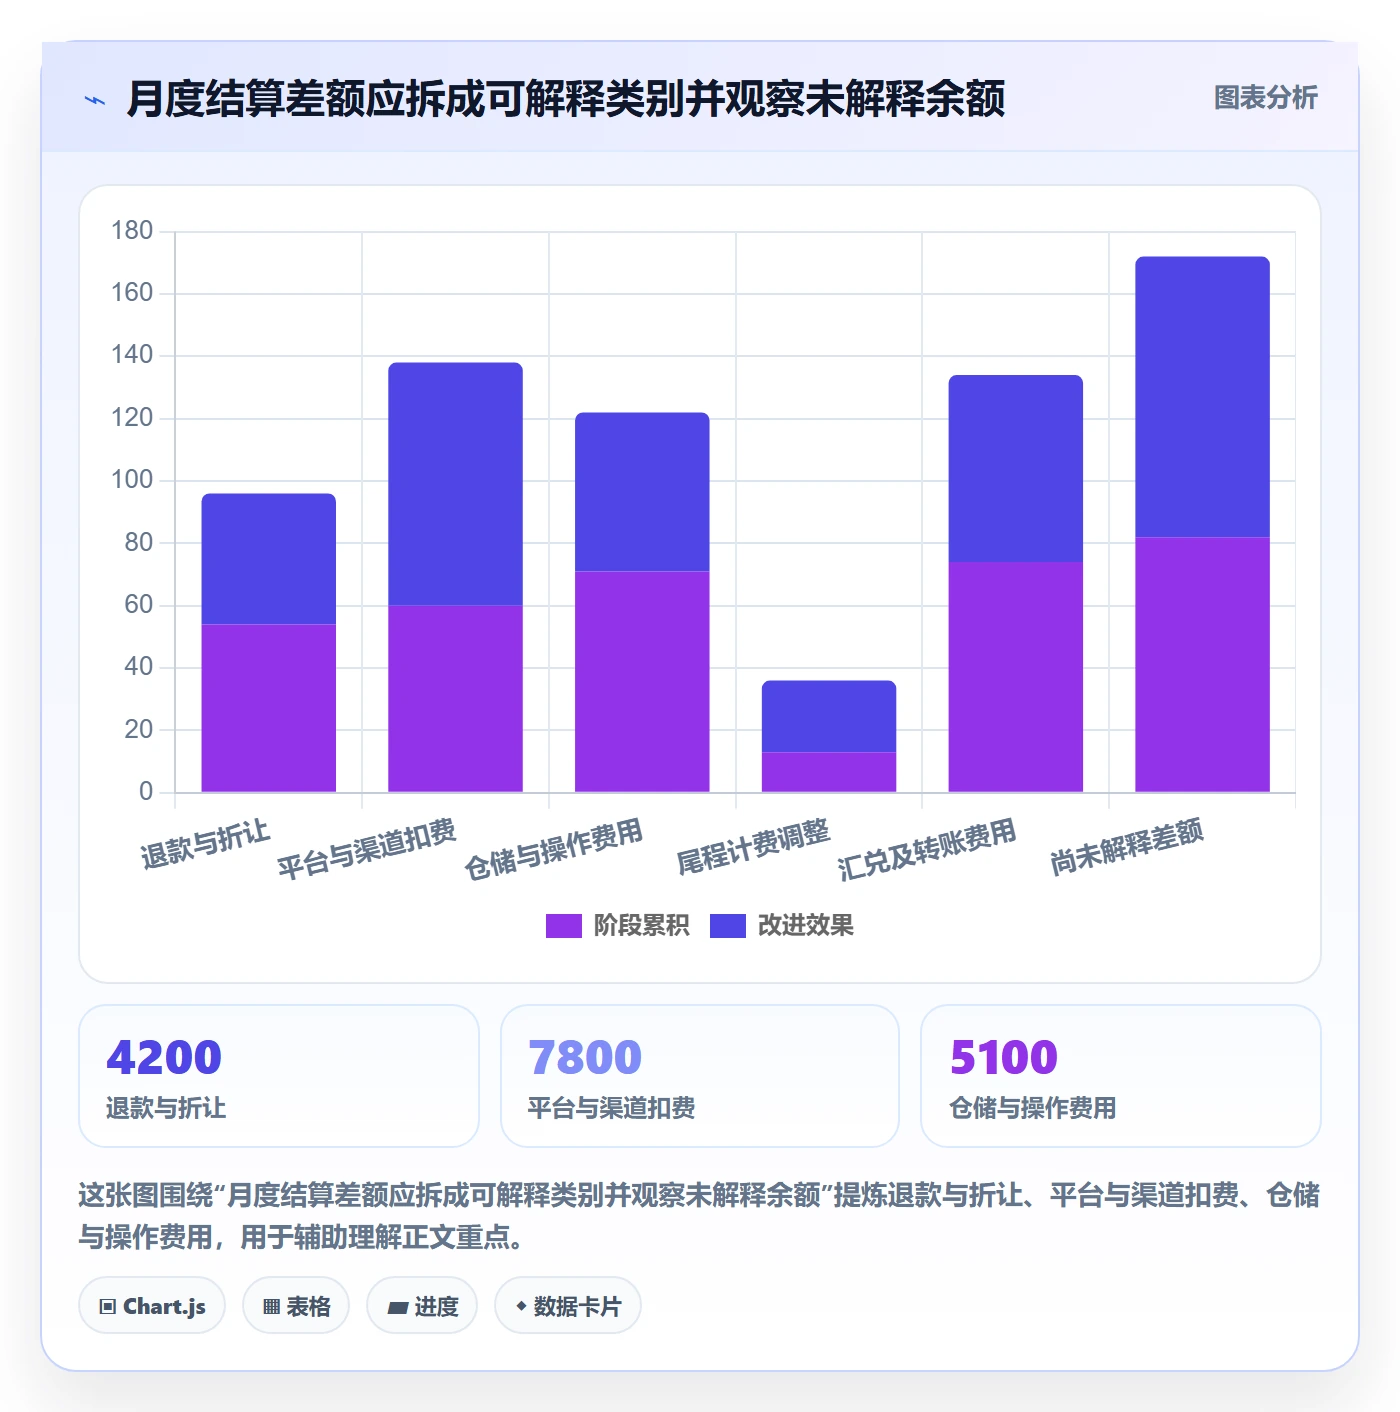Open the 4200 退款与折让 data card
The height and width of the screenshot is (1412, 1400).
coord(279,1076)
